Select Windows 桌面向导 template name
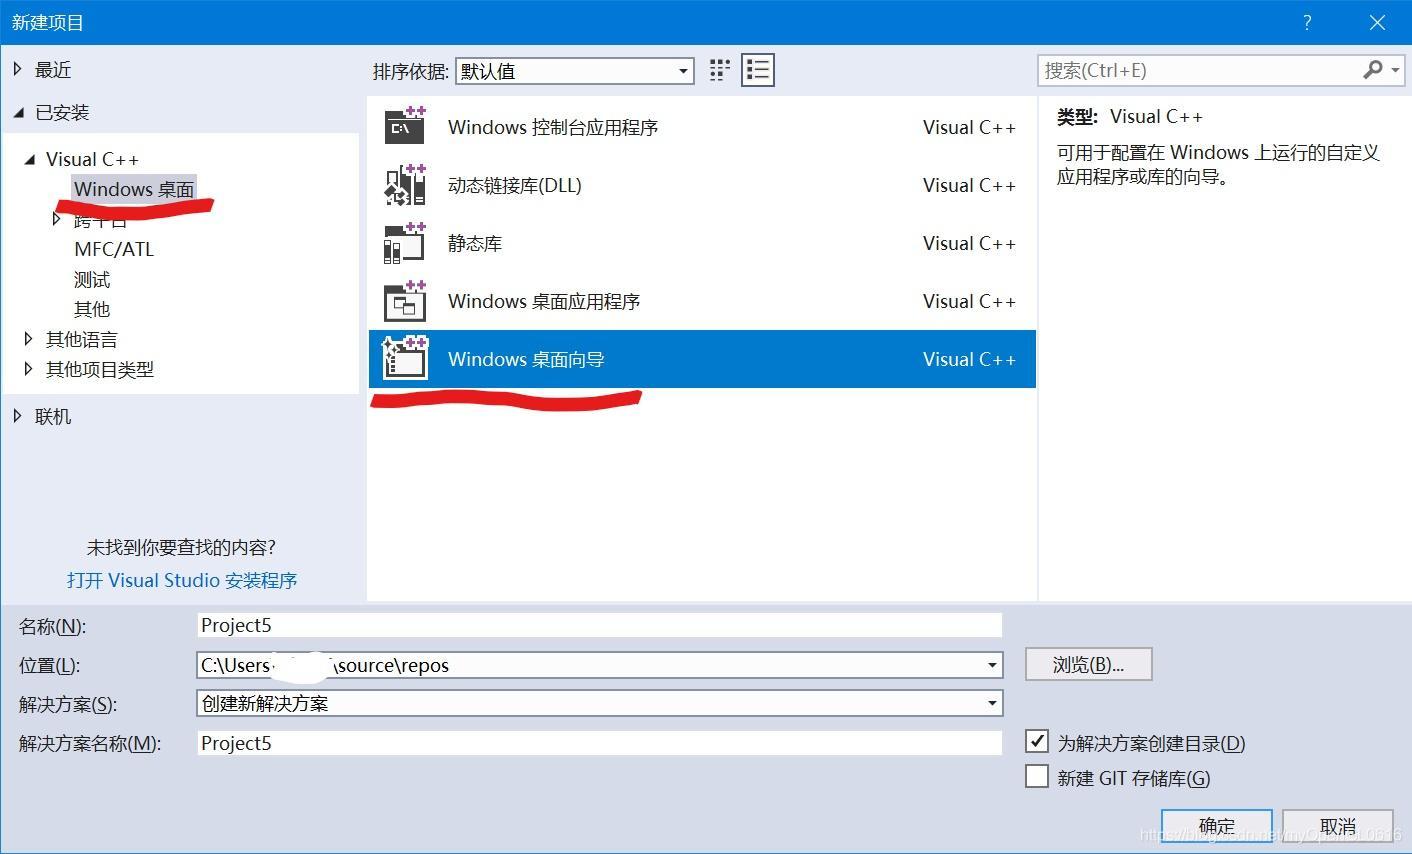1412x854 pixels. click(x=526, y=359)
